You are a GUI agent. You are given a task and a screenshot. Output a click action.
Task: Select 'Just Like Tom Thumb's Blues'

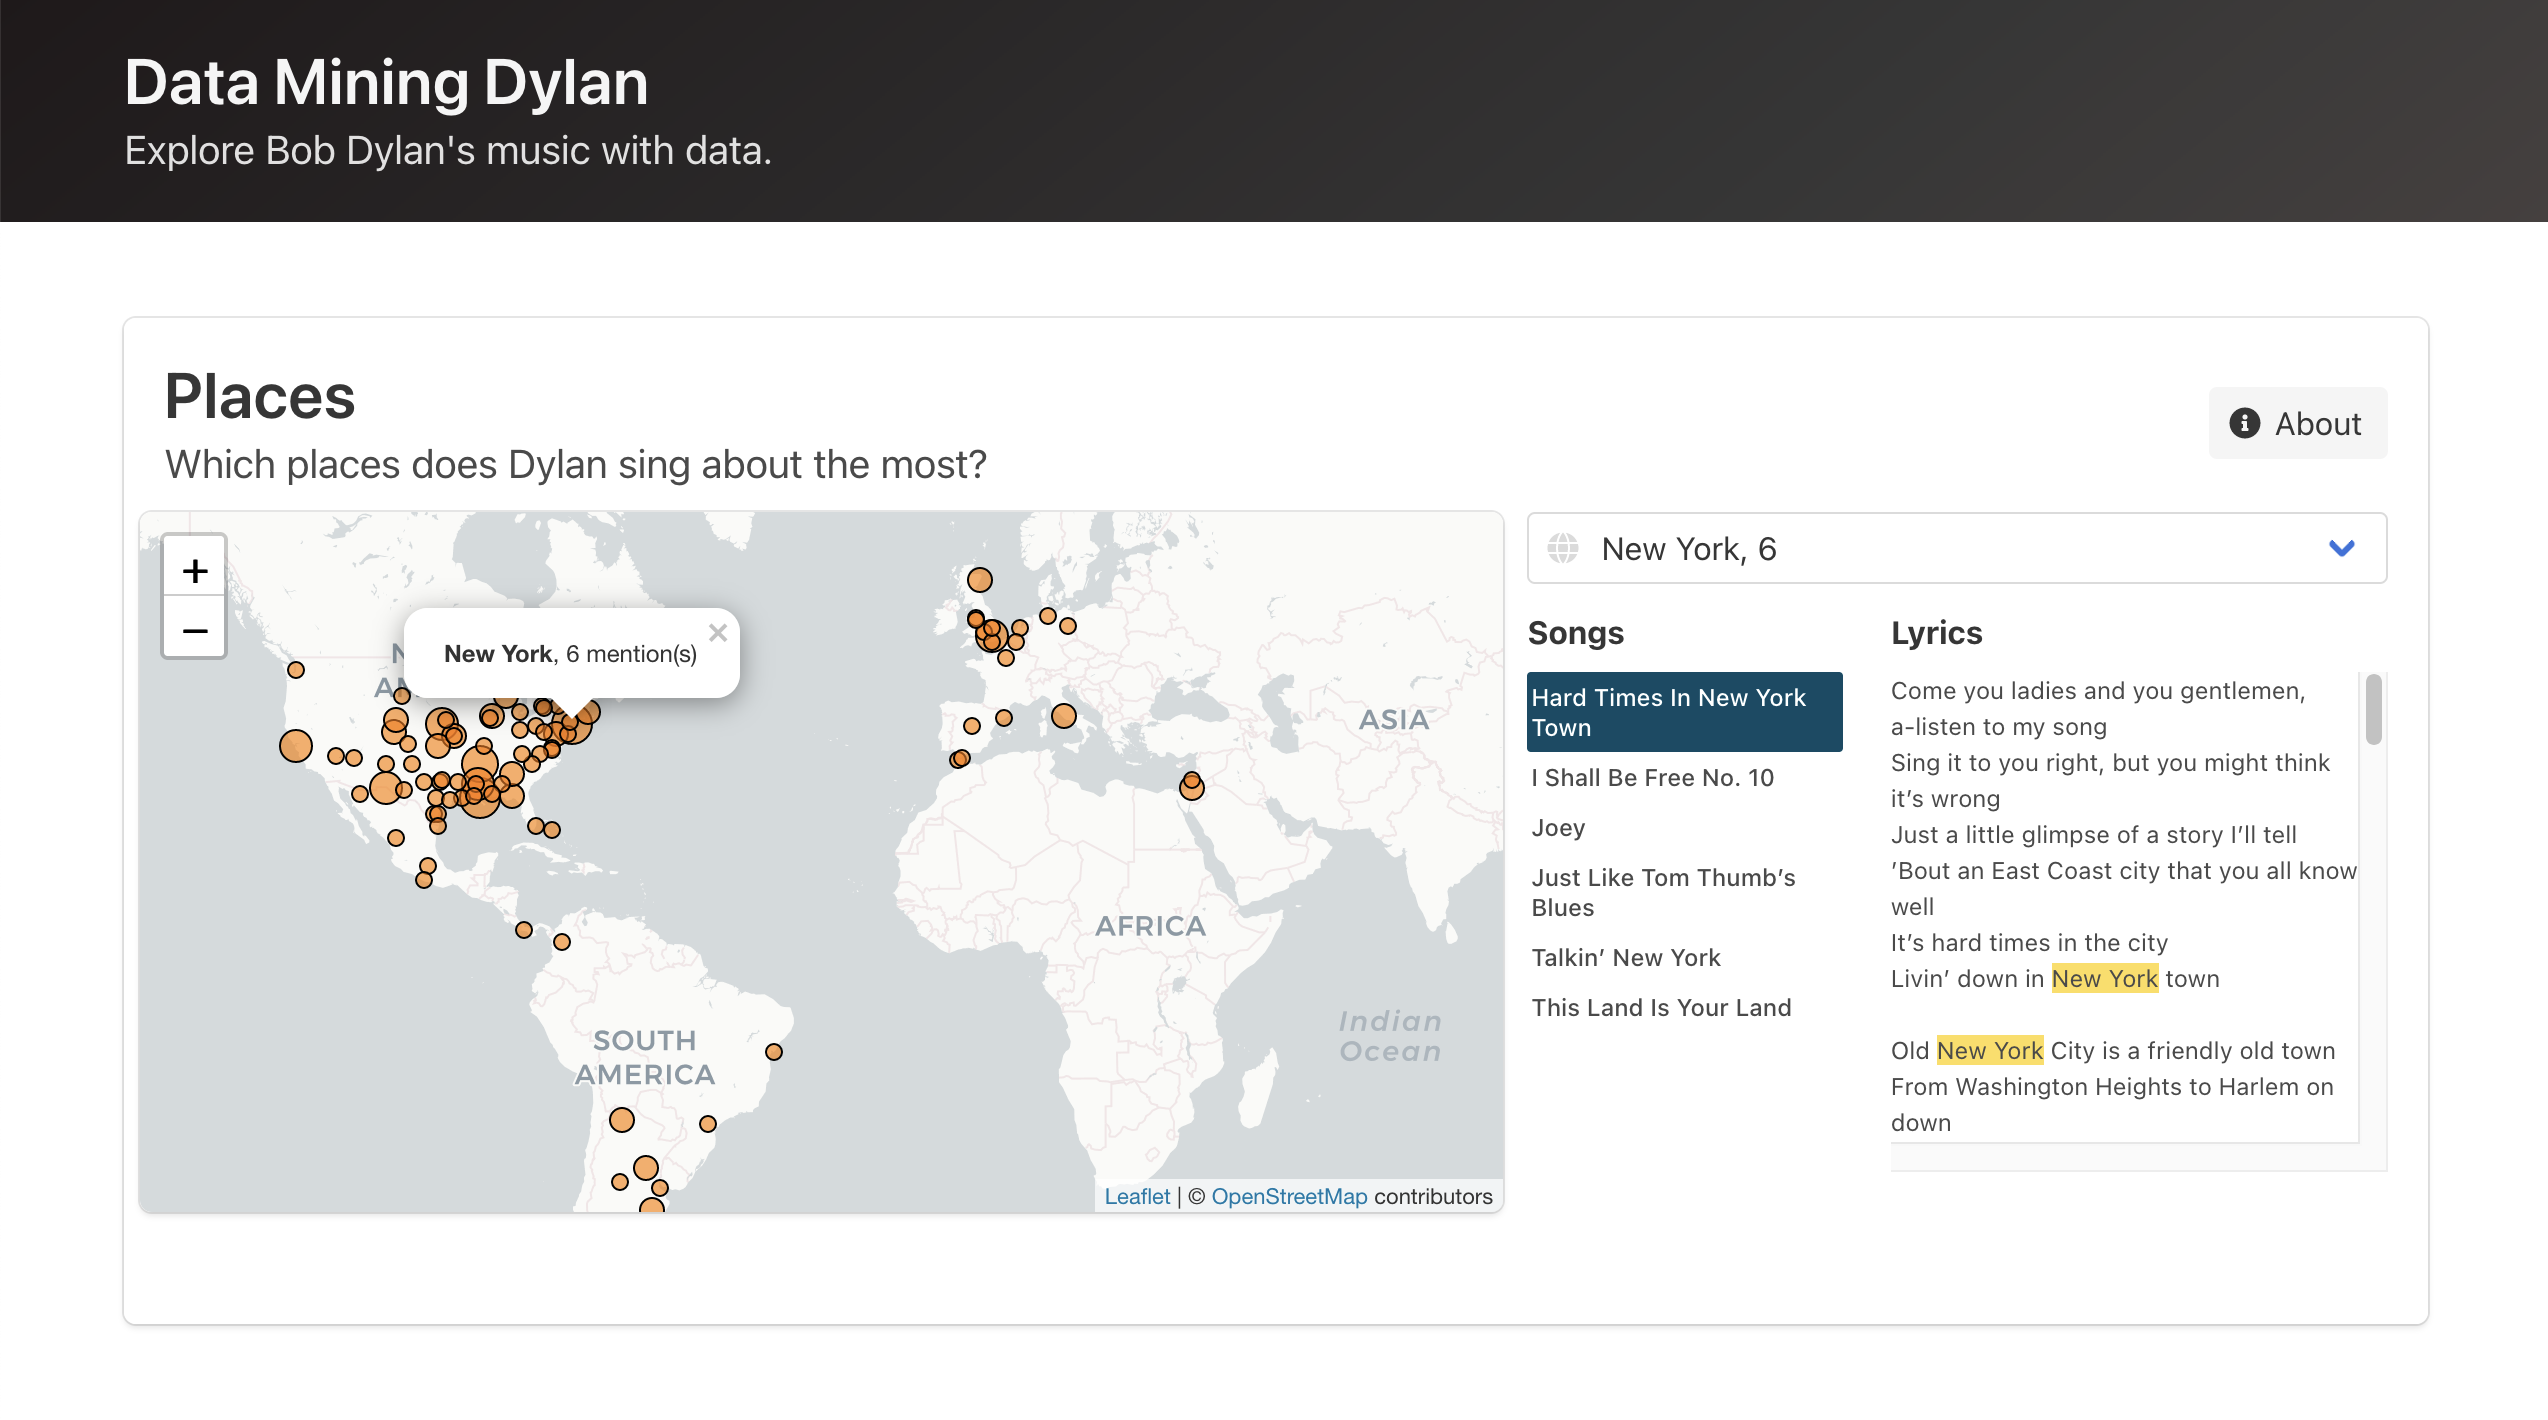pyautogui.click(x=1663, y=892)
